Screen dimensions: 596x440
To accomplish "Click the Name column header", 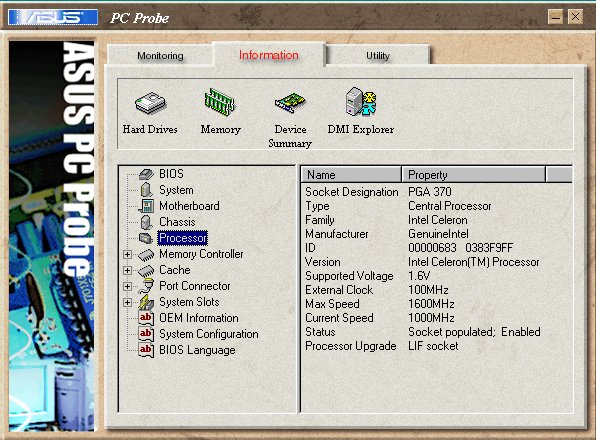I will pyautogui.click(x=351, y=175).
